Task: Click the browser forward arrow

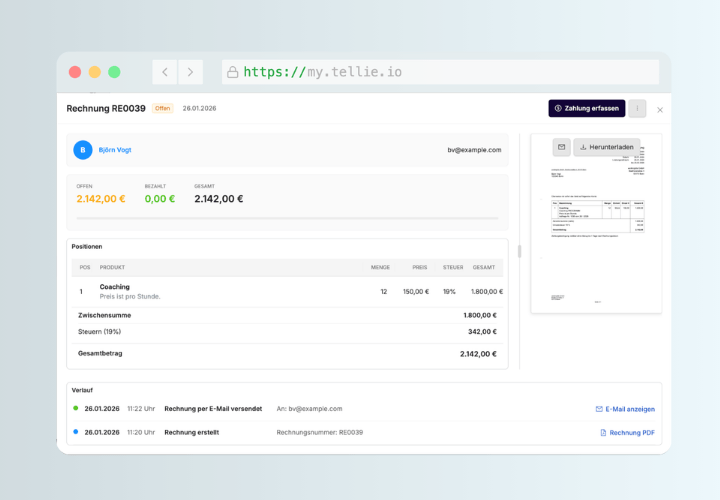Action: 190,72
